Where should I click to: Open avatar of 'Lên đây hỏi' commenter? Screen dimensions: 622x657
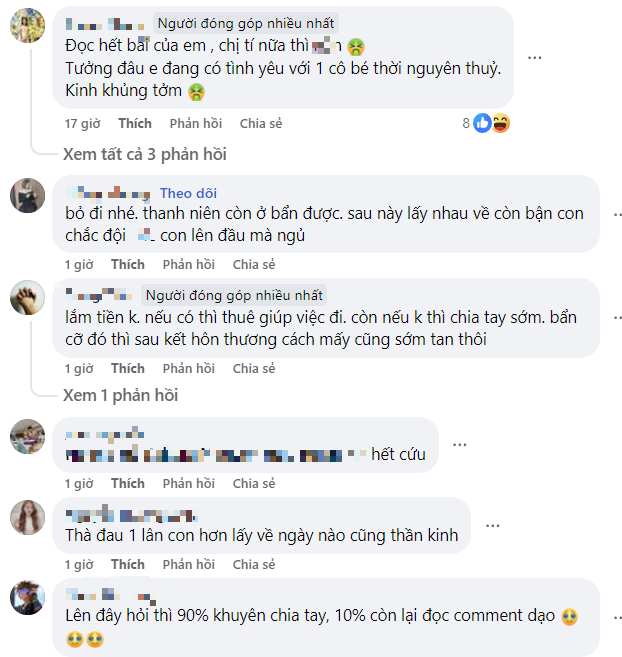point(27,598)
